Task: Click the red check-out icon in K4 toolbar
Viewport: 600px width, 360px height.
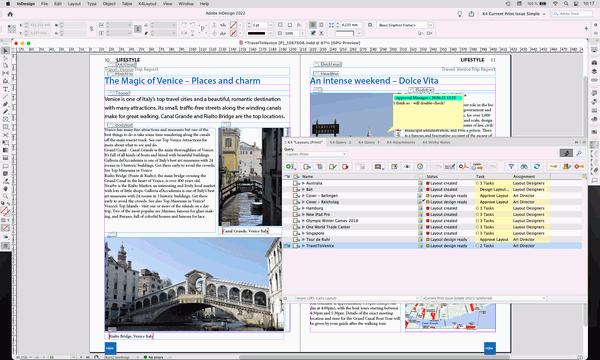Action: pos(346,166)
